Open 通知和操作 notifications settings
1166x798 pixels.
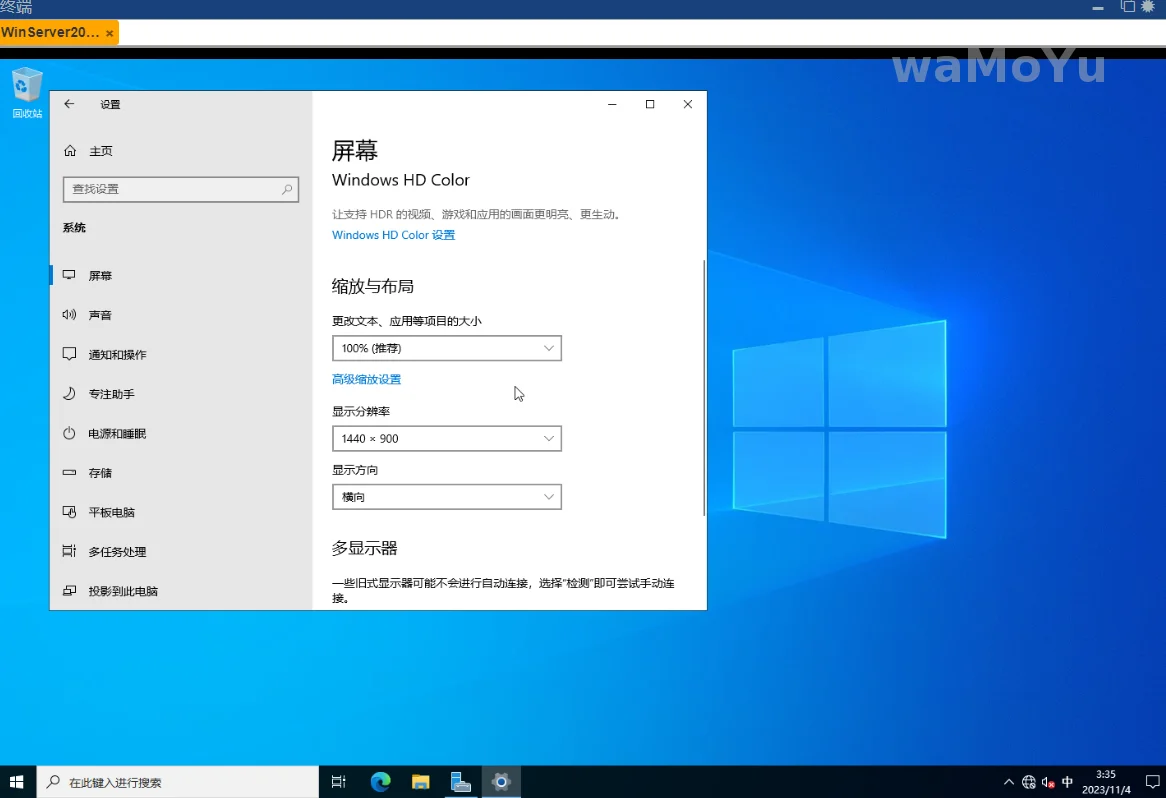(x=117, y=355)
